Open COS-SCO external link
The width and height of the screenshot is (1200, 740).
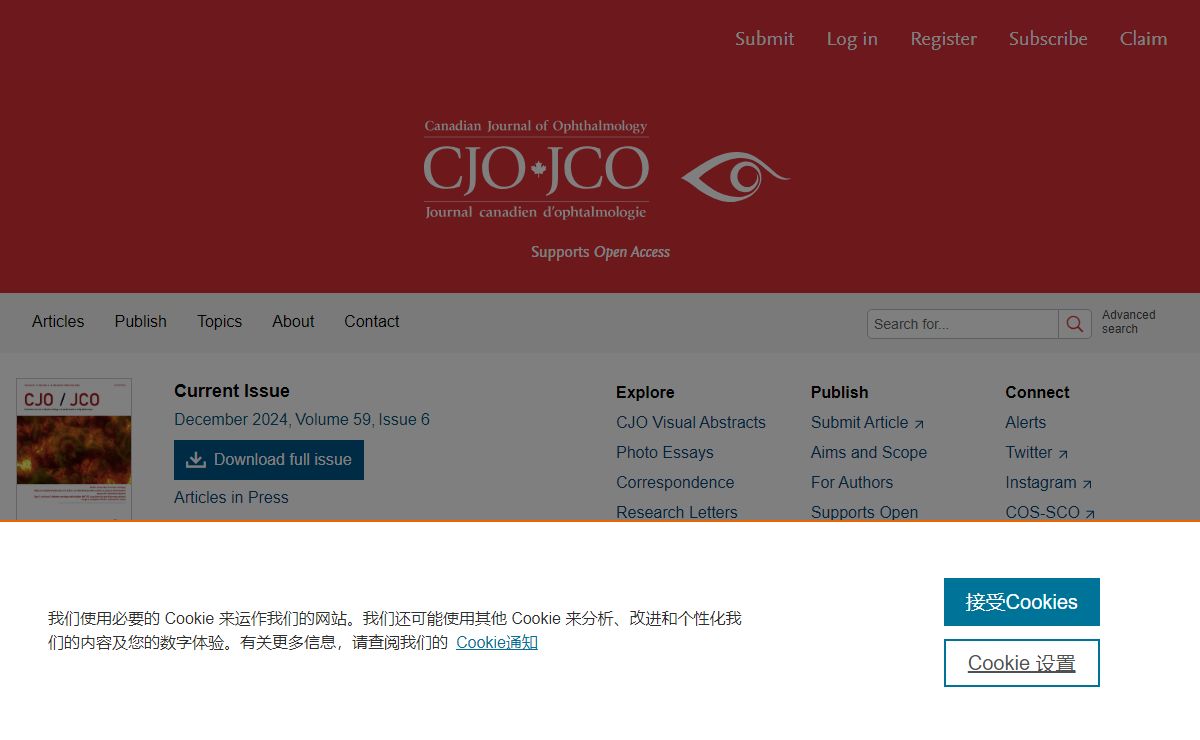(1050, 512)
